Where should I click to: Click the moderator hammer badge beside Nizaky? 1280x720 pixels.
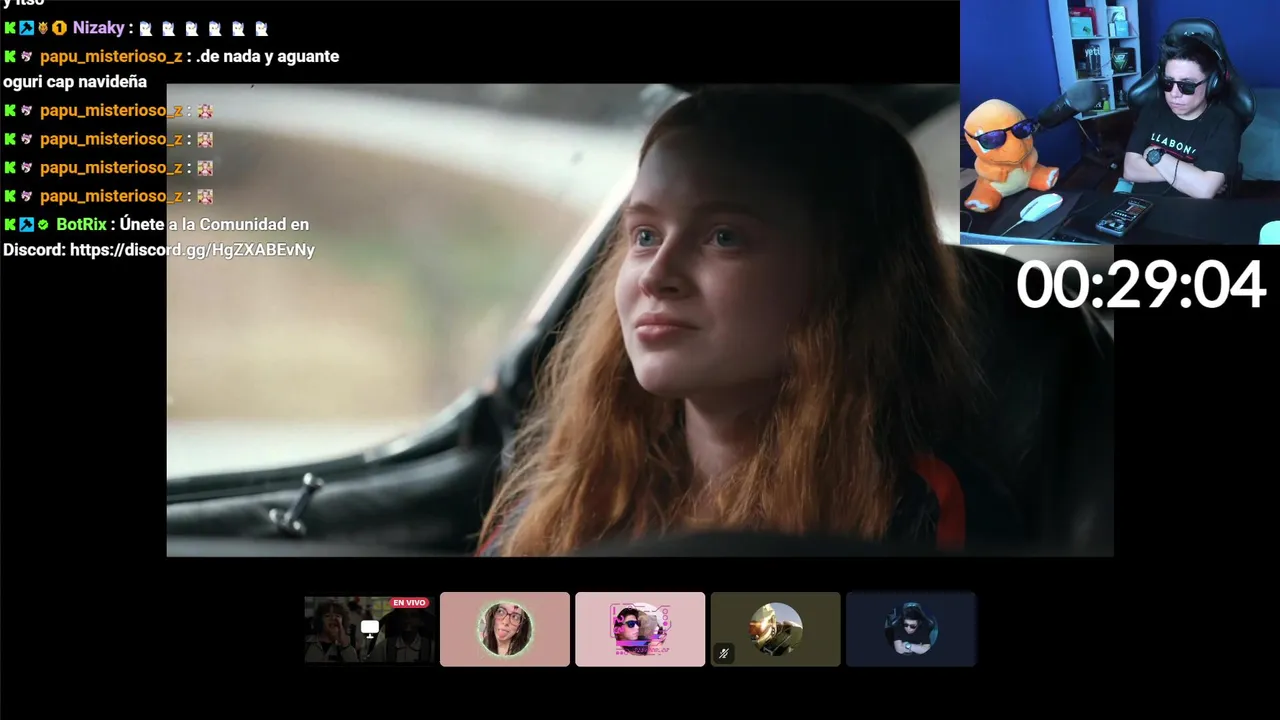click(26, 28)
